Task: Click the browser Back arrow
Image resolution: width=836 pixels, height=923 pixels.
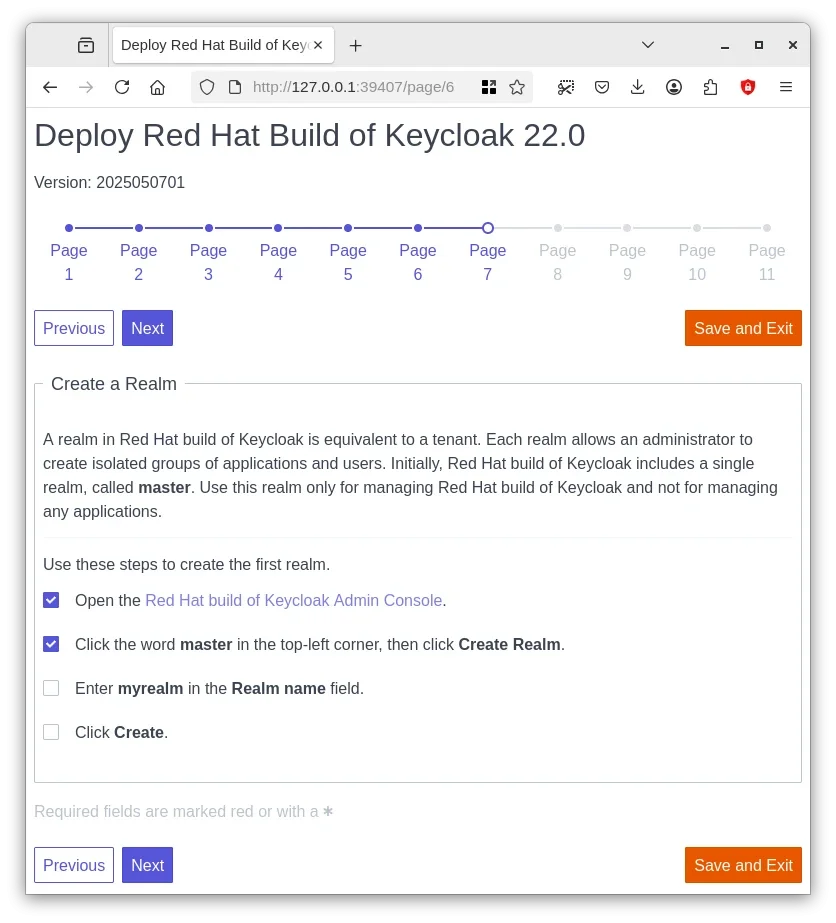Action: click(x=50, y=87)
